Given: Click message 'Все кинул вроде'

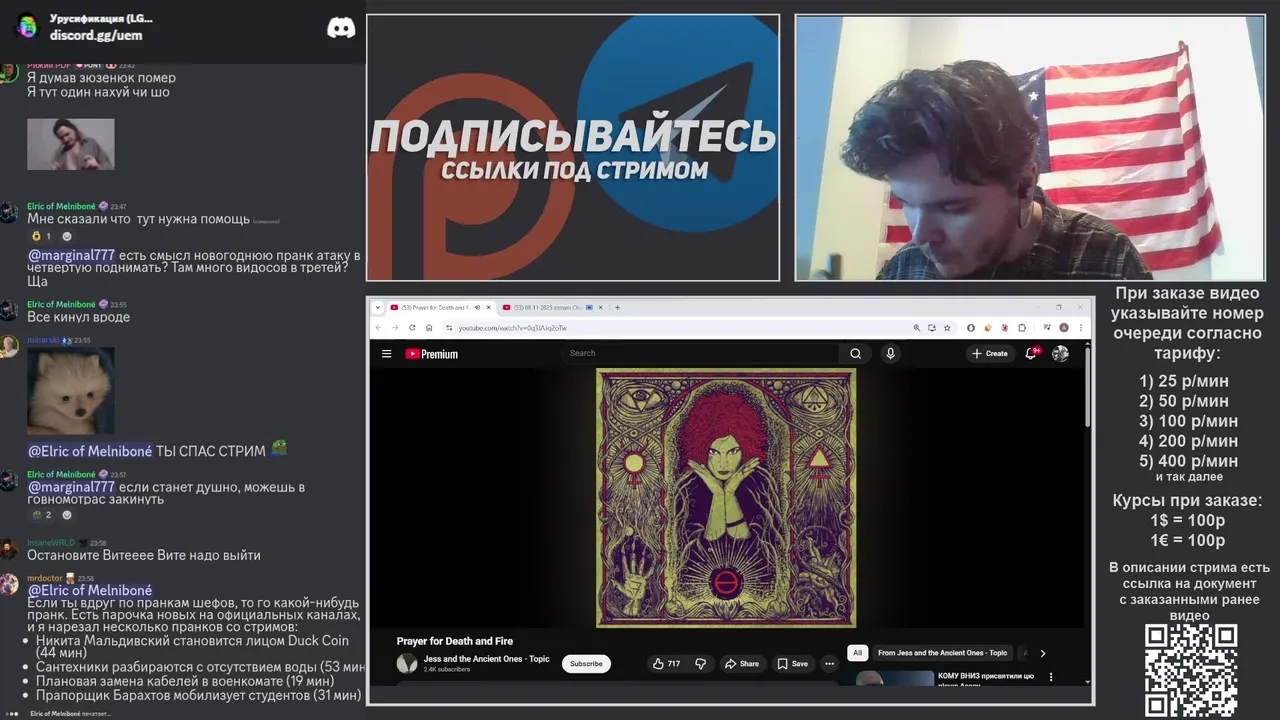Looking at the screenshot, I should 78,317.
